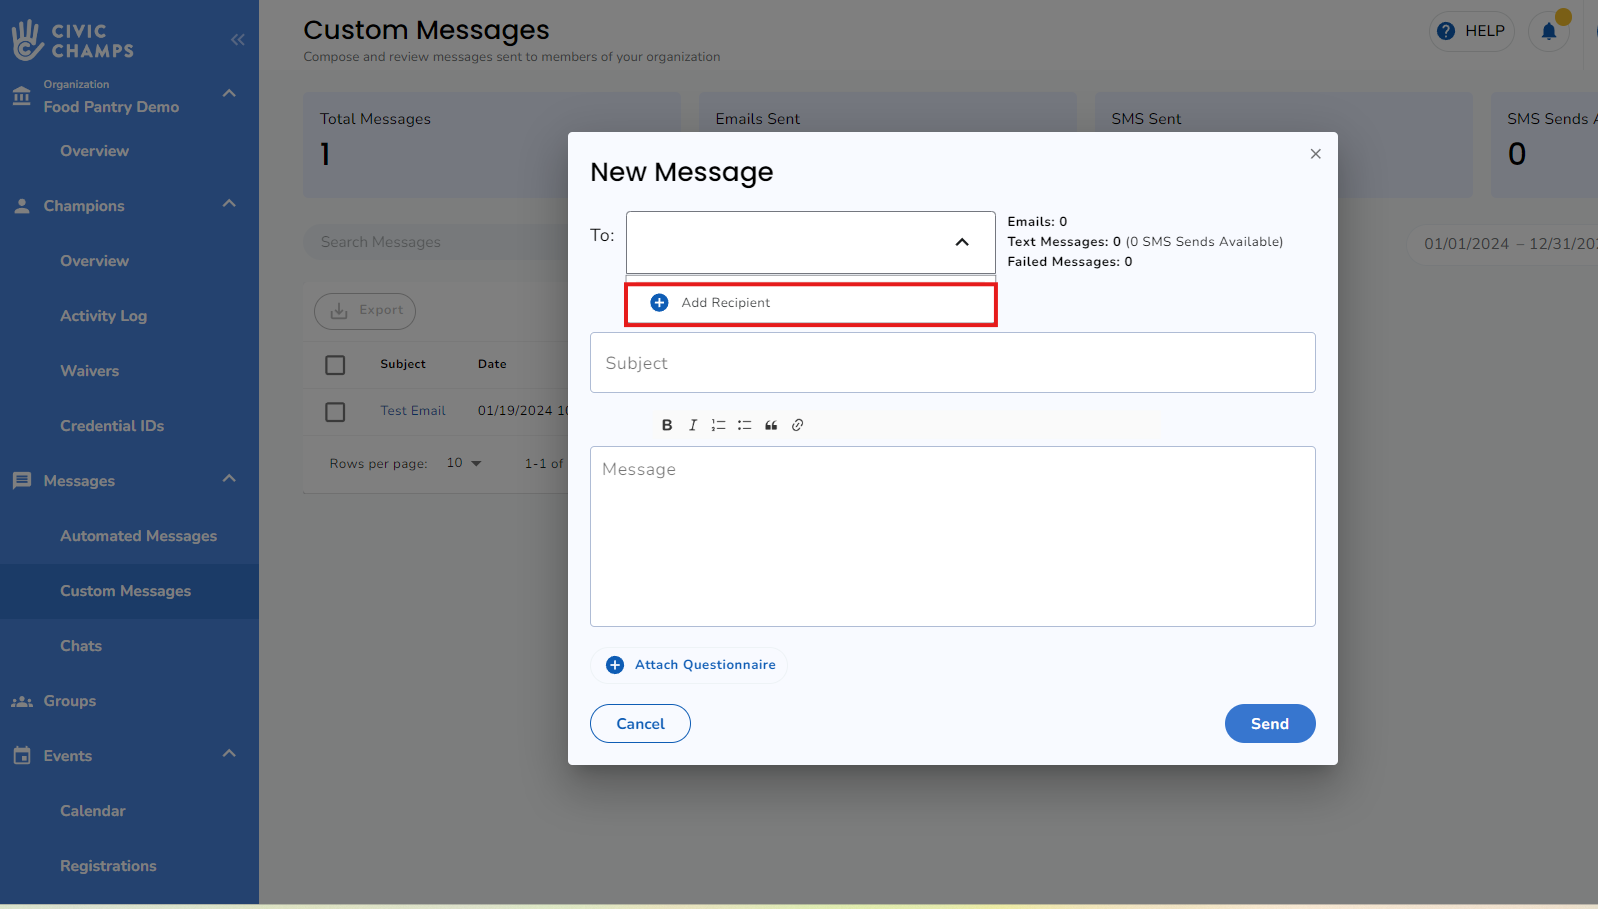Click the Subject input field
This screenshot has width=1598, height=909.
pos(952,363)
